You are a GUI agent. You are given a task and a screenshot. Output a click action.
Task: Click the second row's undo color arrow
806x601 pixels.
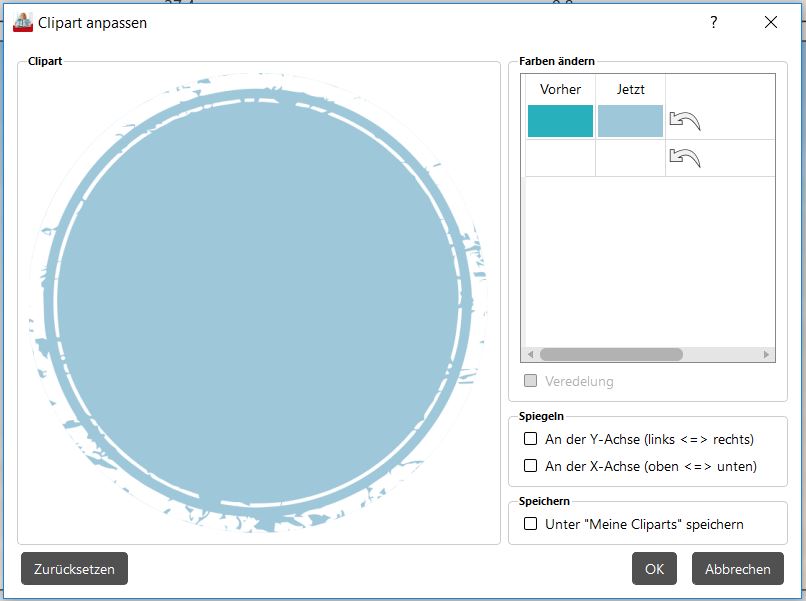684,157
